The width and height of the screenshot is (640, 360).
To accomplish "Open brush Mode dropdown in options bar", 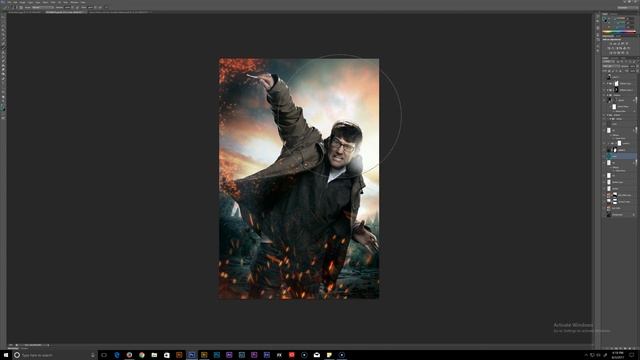I will click(43, 7).
